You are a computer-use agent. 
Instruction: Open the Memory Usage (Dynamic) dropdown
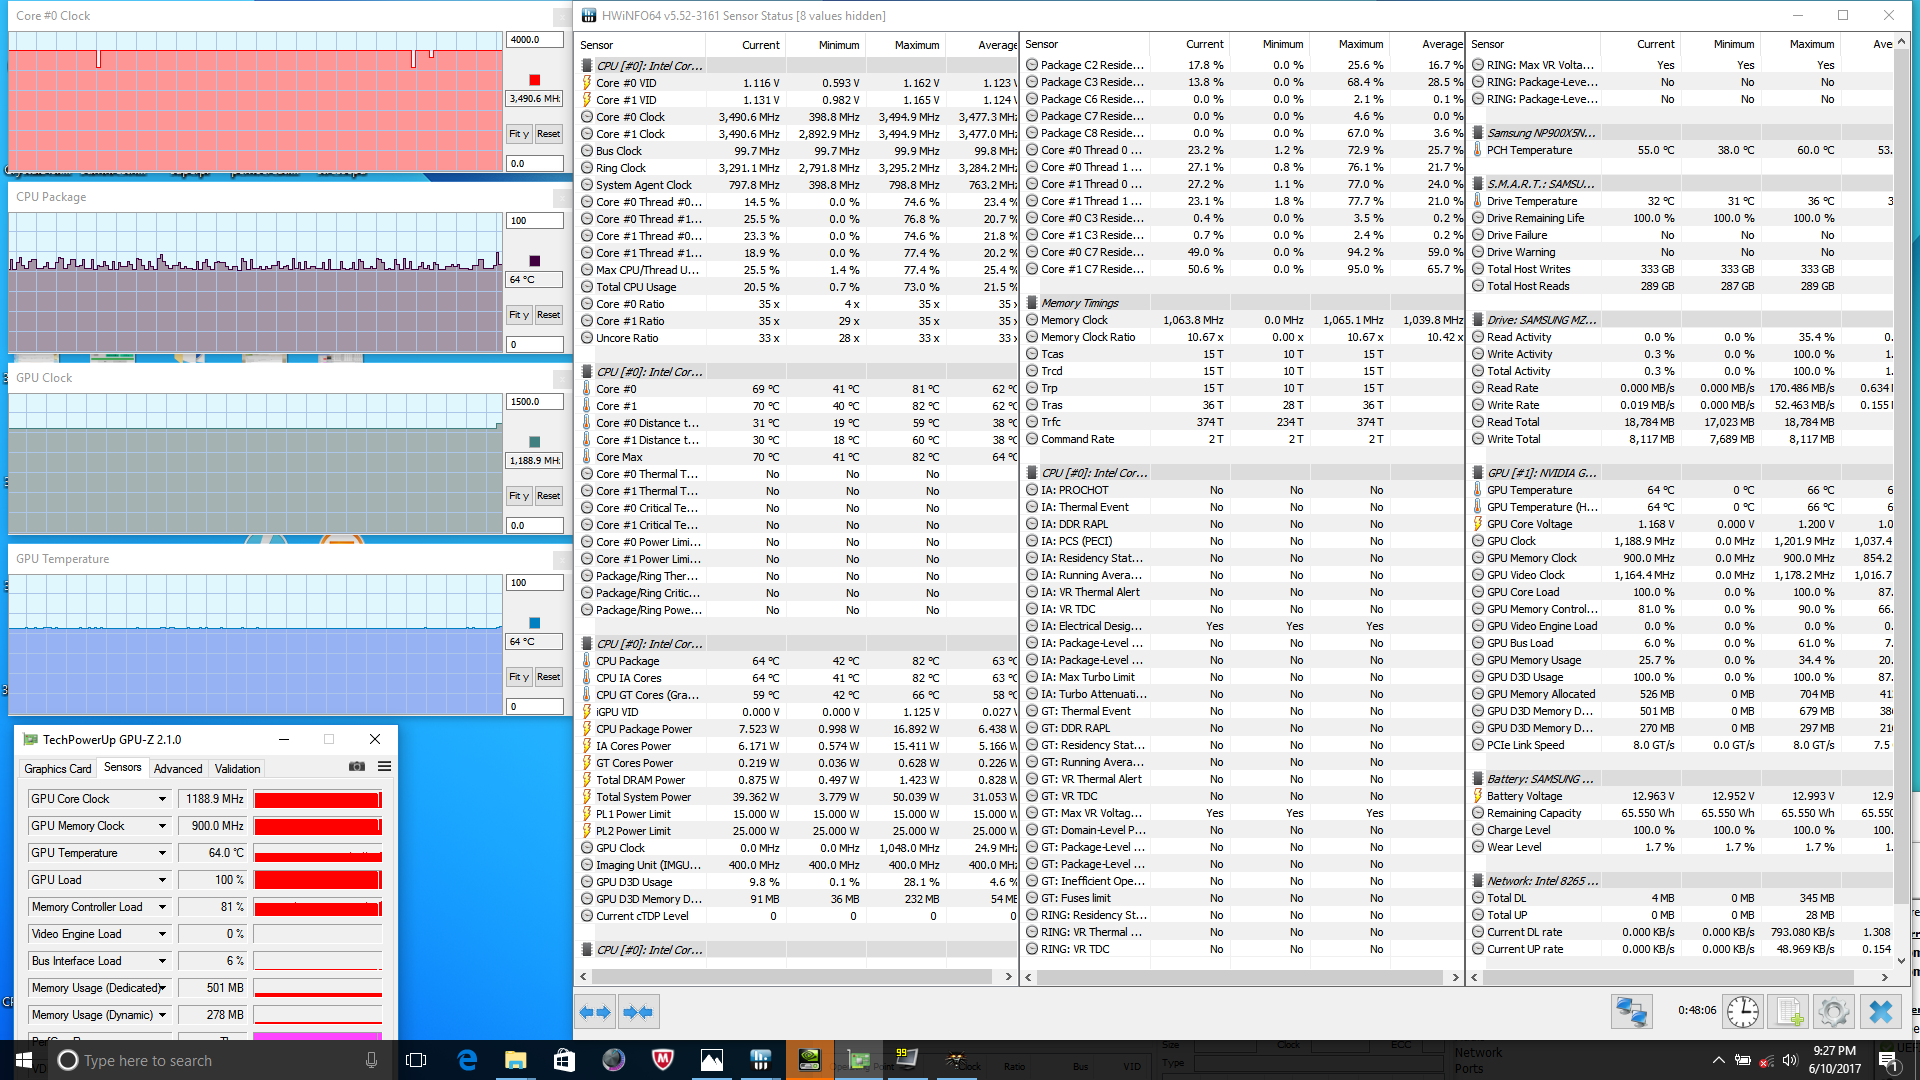(162, 1015)
